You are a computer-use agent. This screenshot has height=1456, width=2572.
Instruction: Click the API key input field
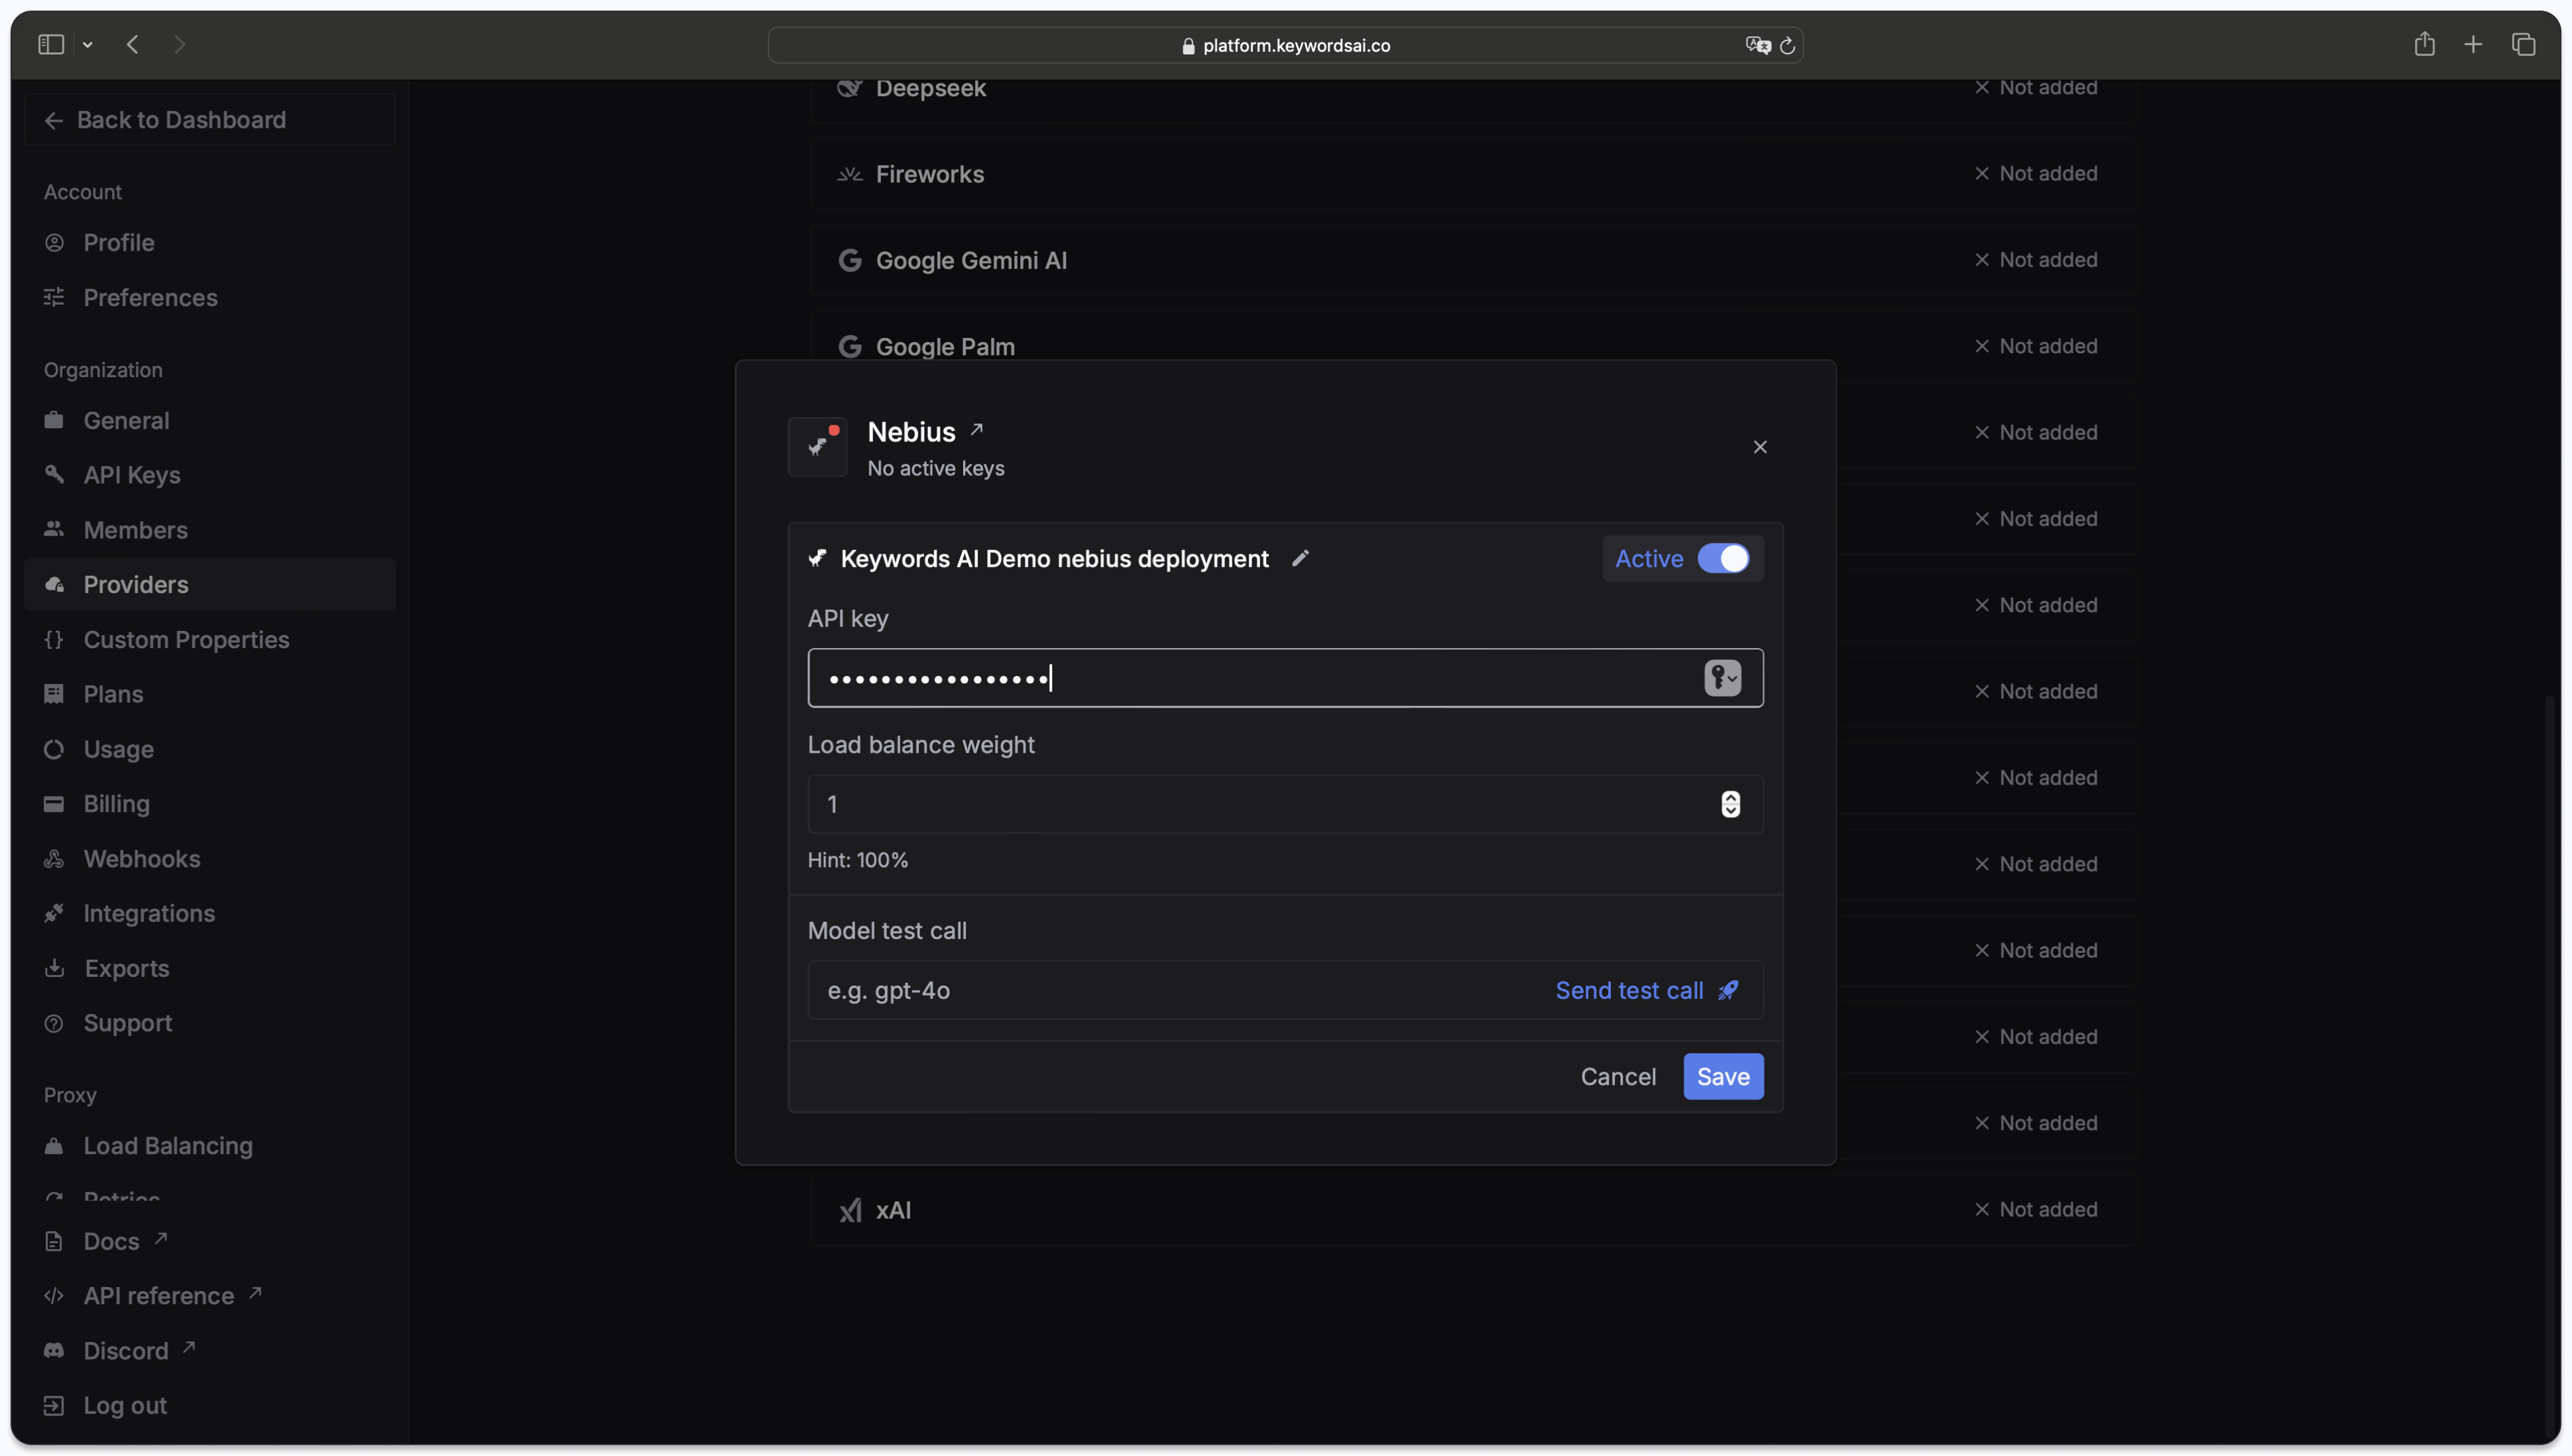click(1285, 678)
